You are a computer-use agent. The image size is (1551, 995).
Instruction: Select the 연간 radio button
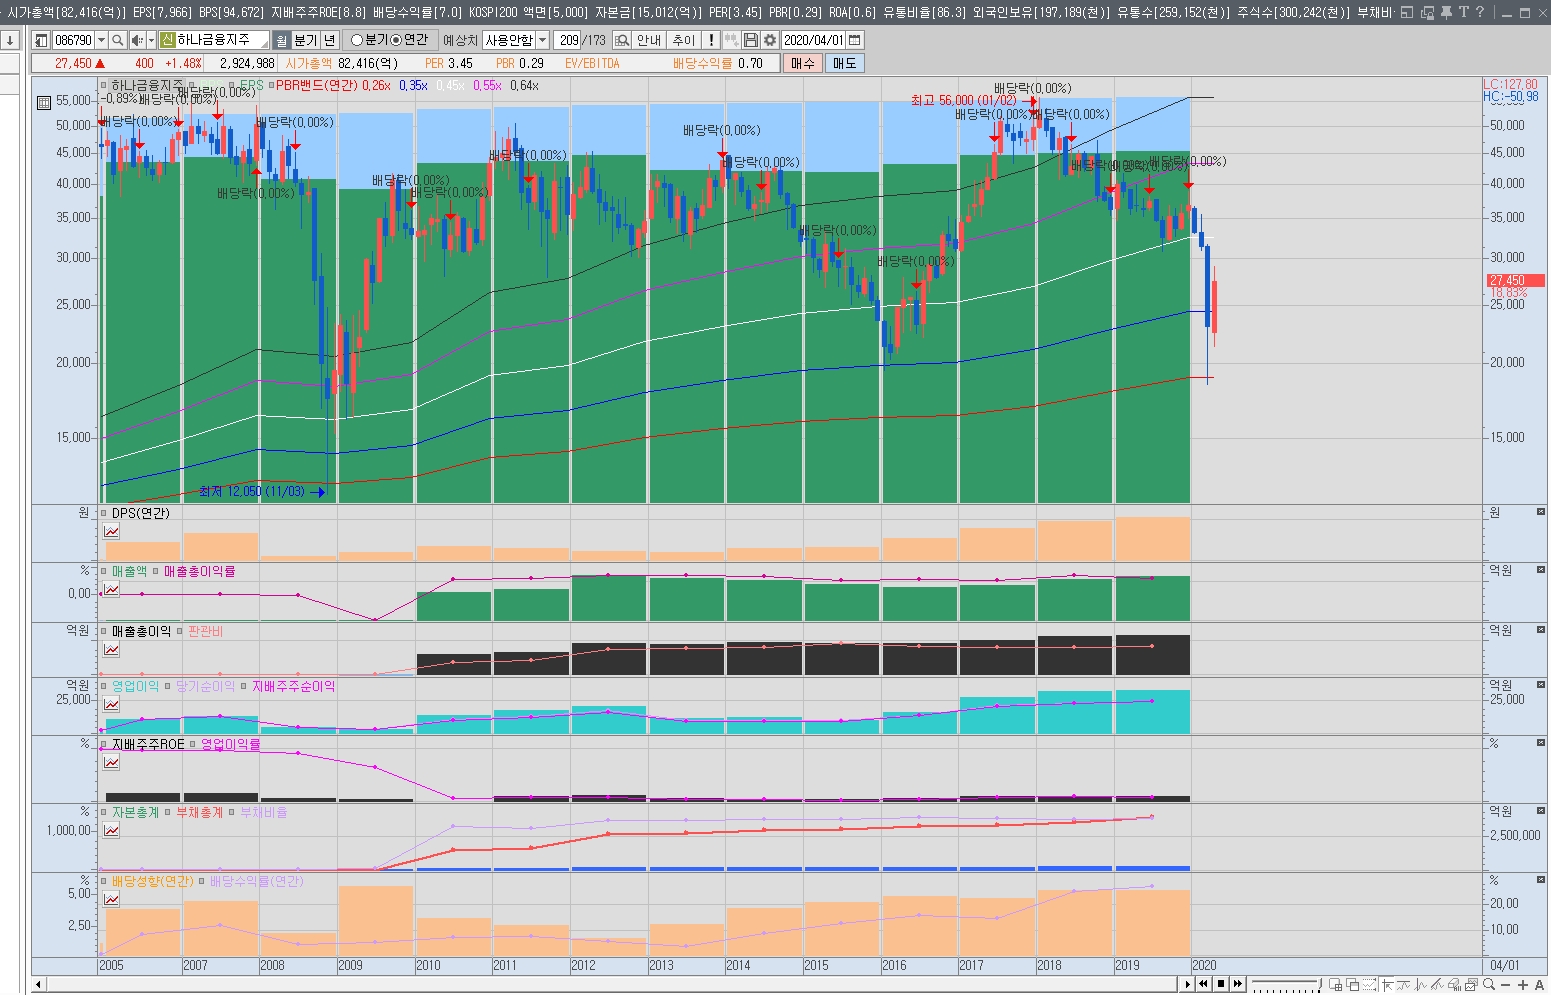(395, 40)
